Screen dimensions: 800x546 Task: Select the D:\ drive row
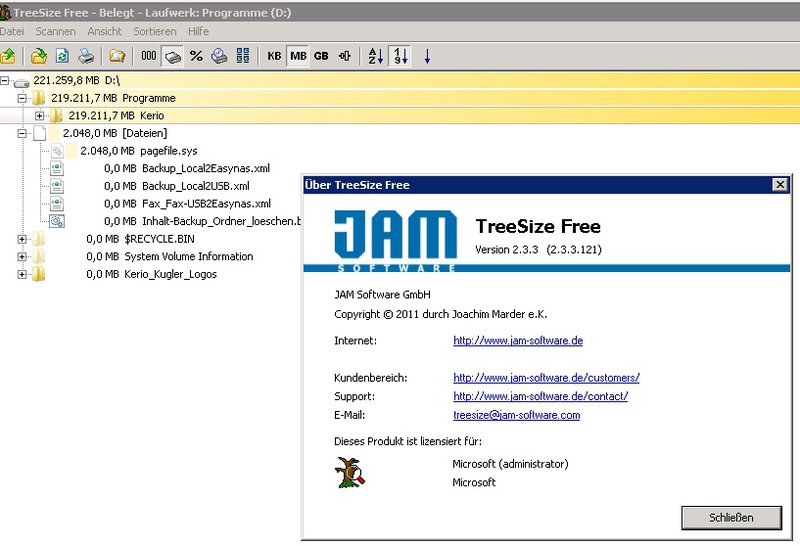[400, 80]
